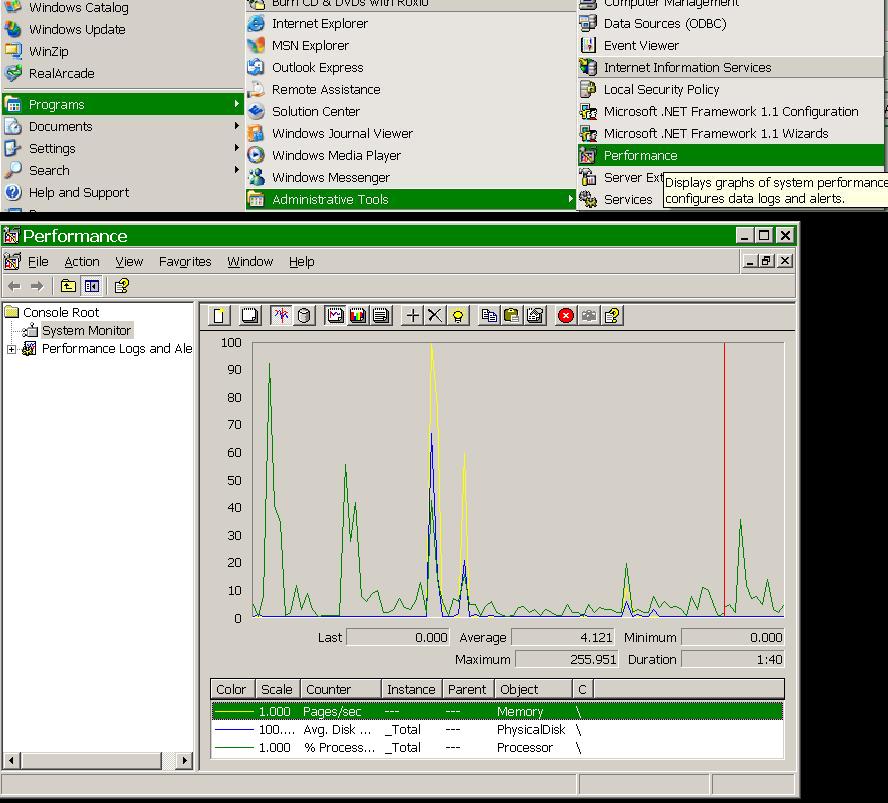This screenshot has width=888, height=803.
Task: Click console tree scrollbar left arrow
Action: [x=11, y=761]
